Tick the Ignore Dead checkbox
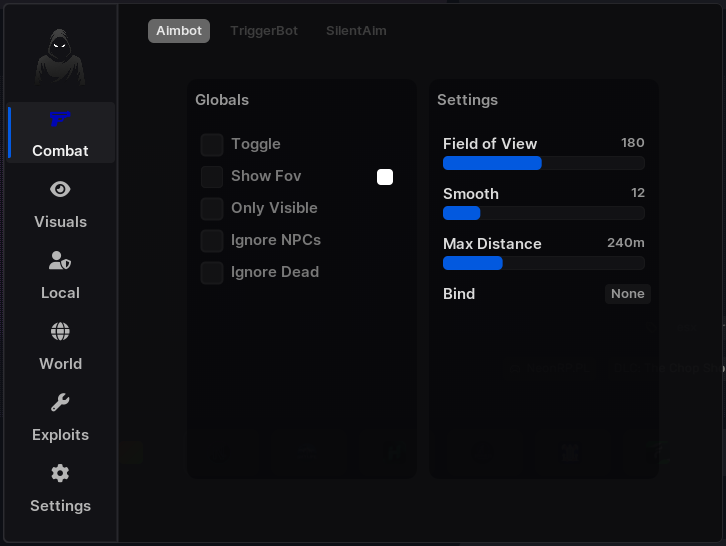 point(212,272)
